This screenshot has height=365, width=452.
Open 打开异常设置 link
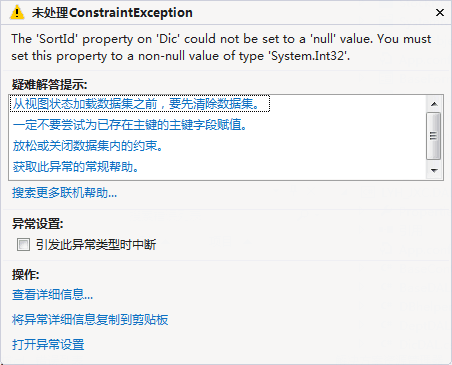(x=48, y=344)
